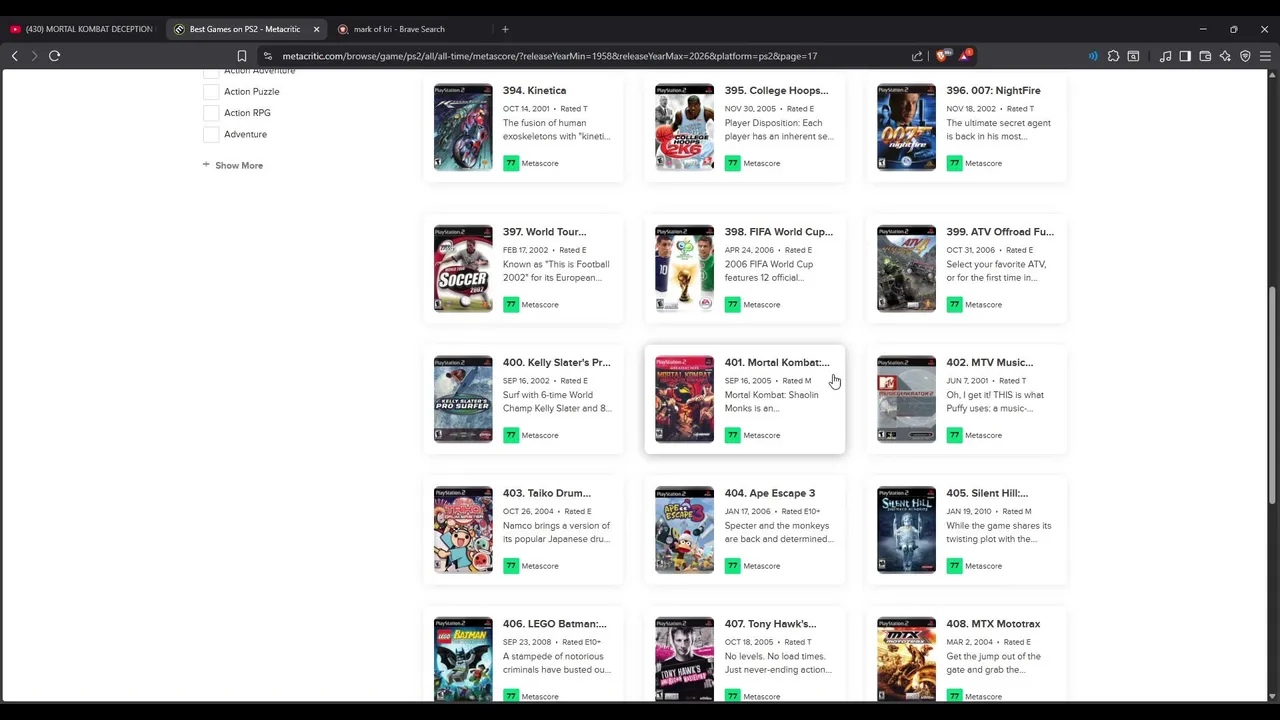Open Leo AI sparkle icon
Screen dimensions: 1280x720
1225,56
